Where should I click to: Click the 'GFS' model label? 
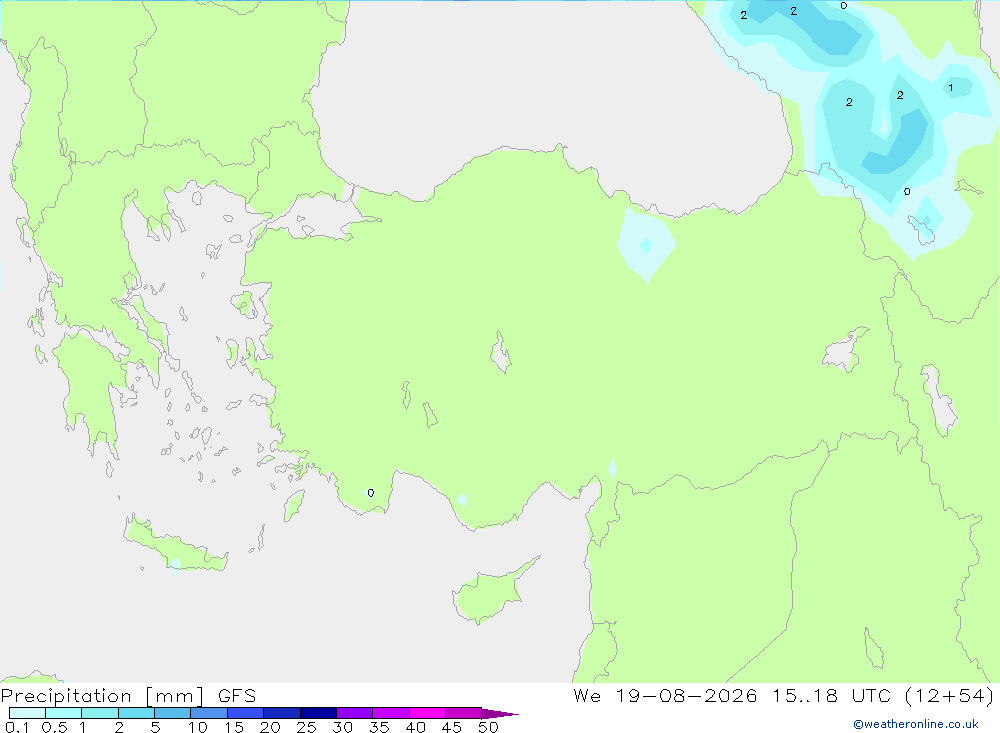(x=237, y=696)
